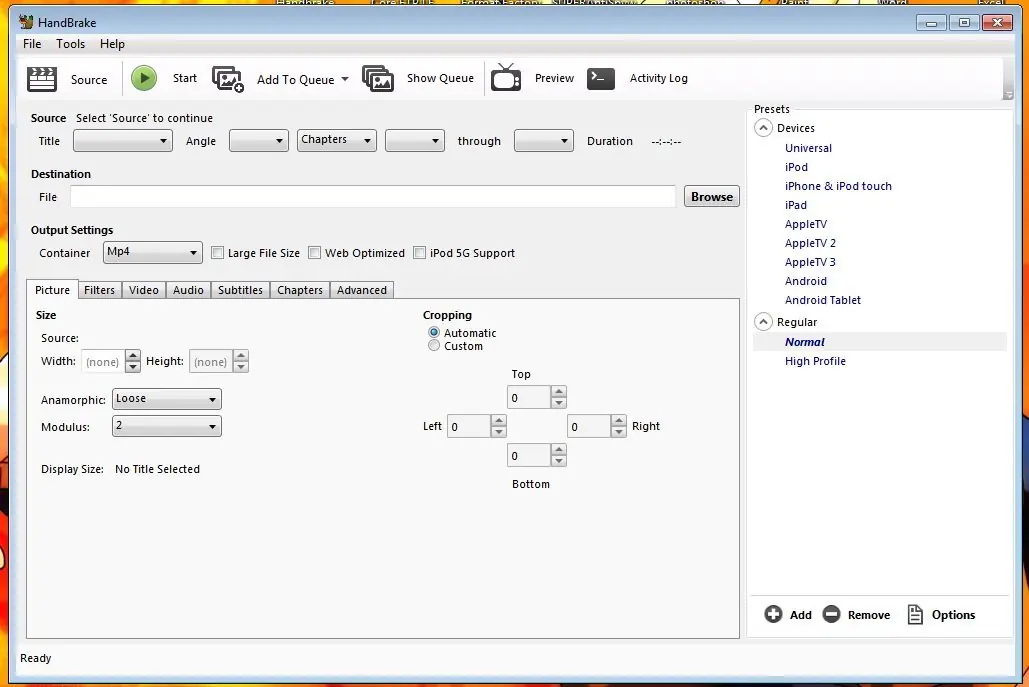This screenshot has height=687, width=1029.
Task: Select Custom cropping radio button
Action: (x=434, y=346)
